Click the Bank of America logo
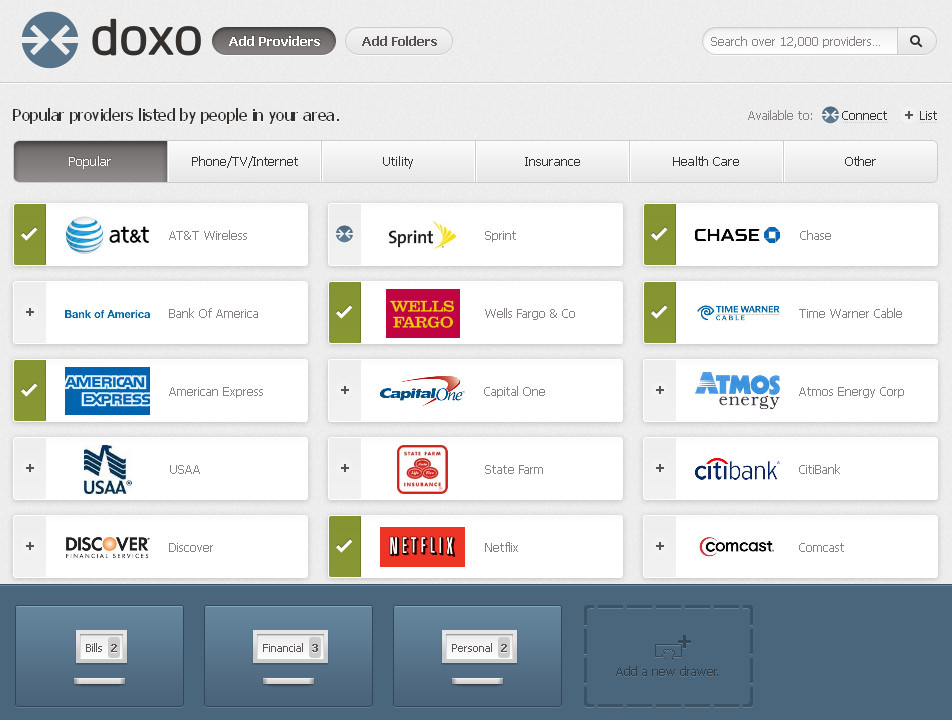The image size is (952, 720). click(x=107, y=314)
